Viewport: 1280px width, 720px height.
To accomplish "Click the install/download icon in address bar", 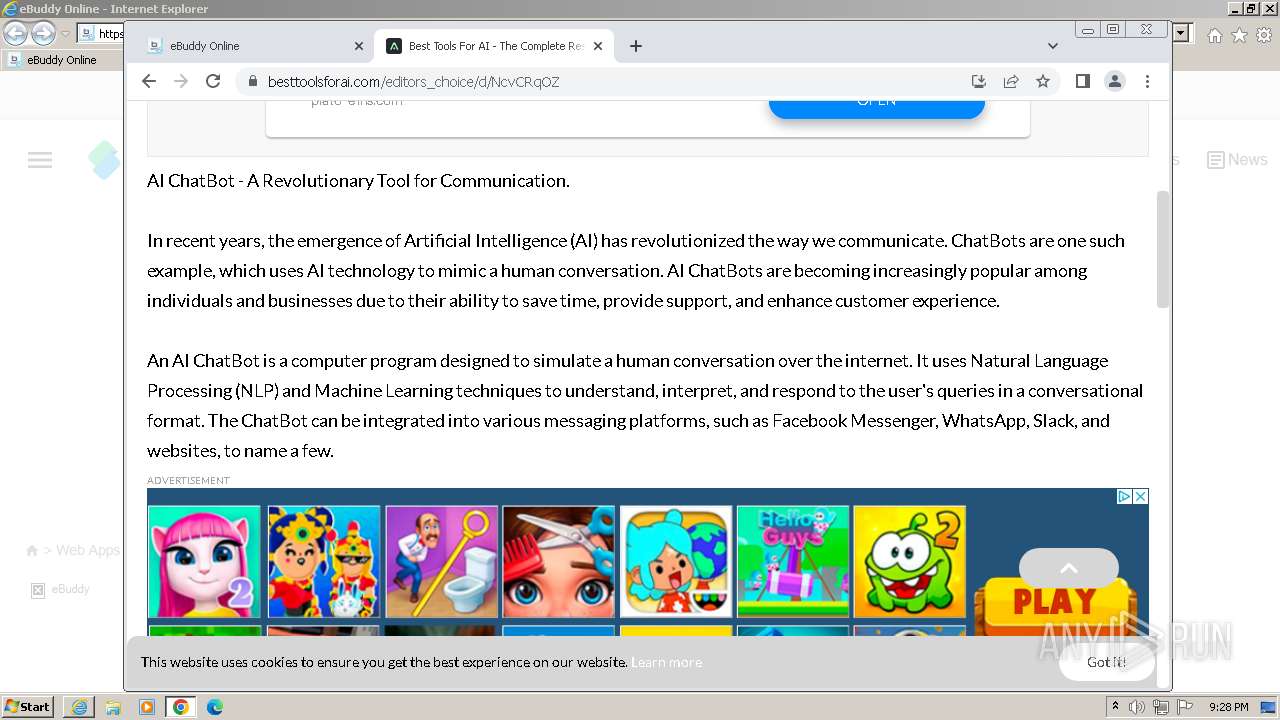I will point(979,81).
